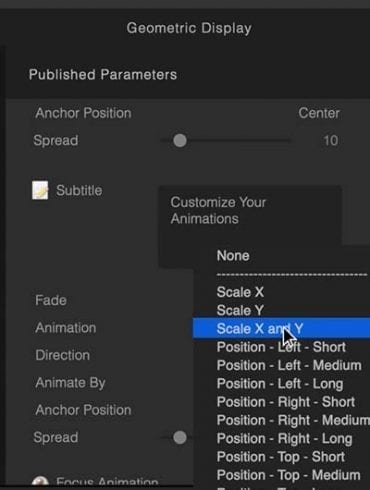370x490 pixels.
Task: Select the Focus Animation group icon
Action: [x=40, y=482]
